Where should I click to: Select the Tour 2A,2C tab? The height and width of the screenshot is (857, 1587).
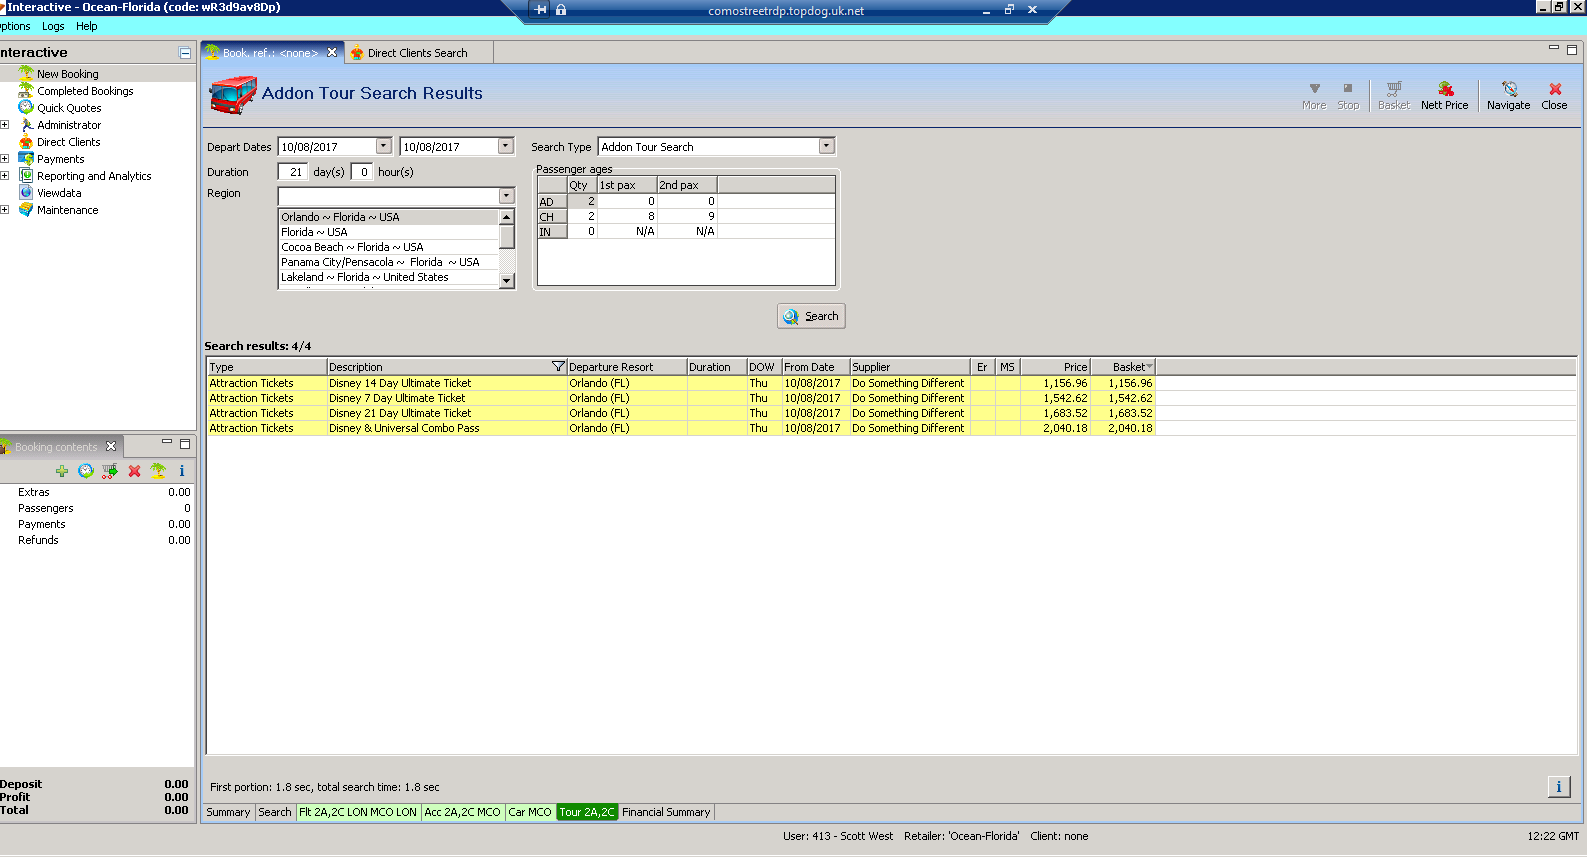(587, 812)
